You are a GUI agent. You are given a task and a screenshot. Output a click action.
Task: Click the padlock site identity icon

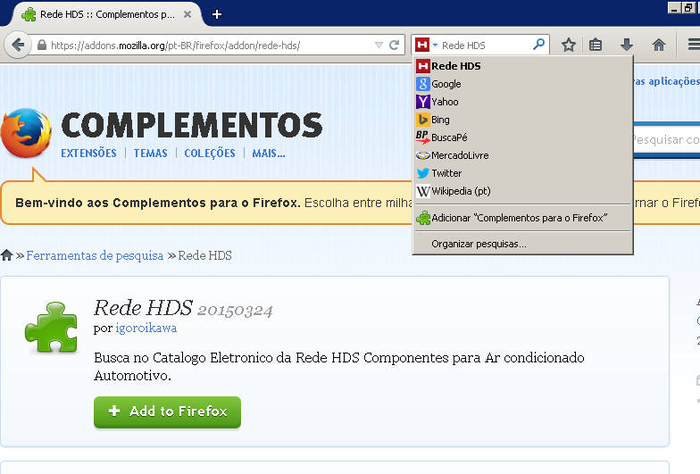(42, 45)
